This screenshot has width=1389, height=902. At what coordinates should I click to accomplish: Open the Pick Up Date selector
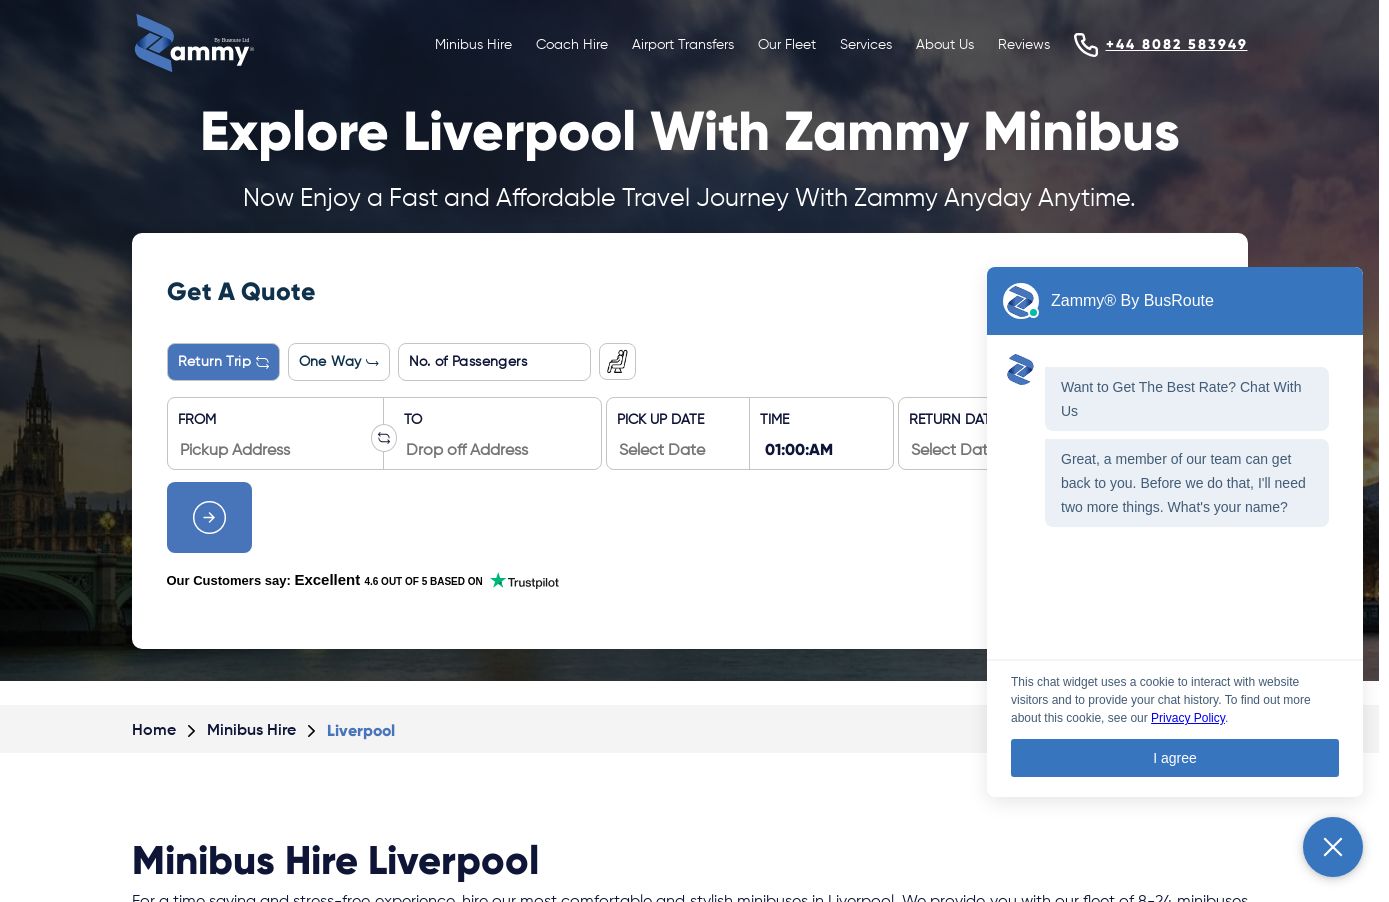pyautogui.click(x=677, y=450)
